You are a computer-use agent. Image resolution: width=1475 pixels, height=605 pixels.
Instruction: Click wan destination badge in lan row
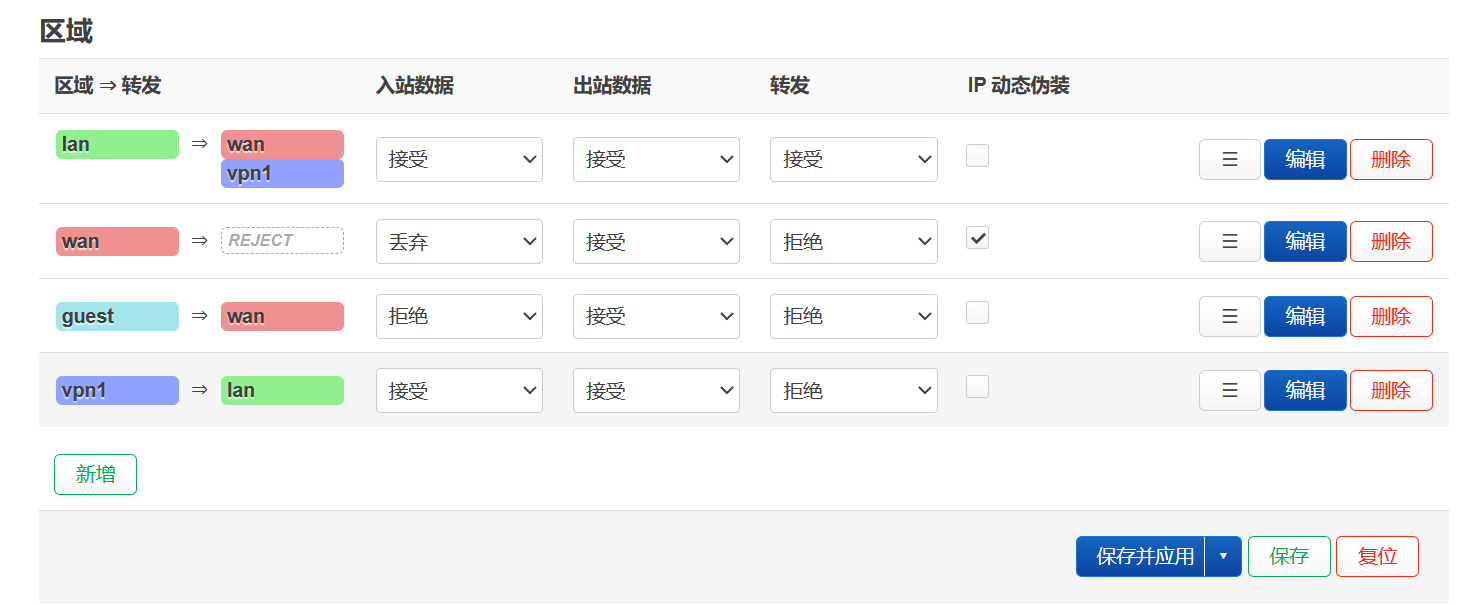[282, 144]
